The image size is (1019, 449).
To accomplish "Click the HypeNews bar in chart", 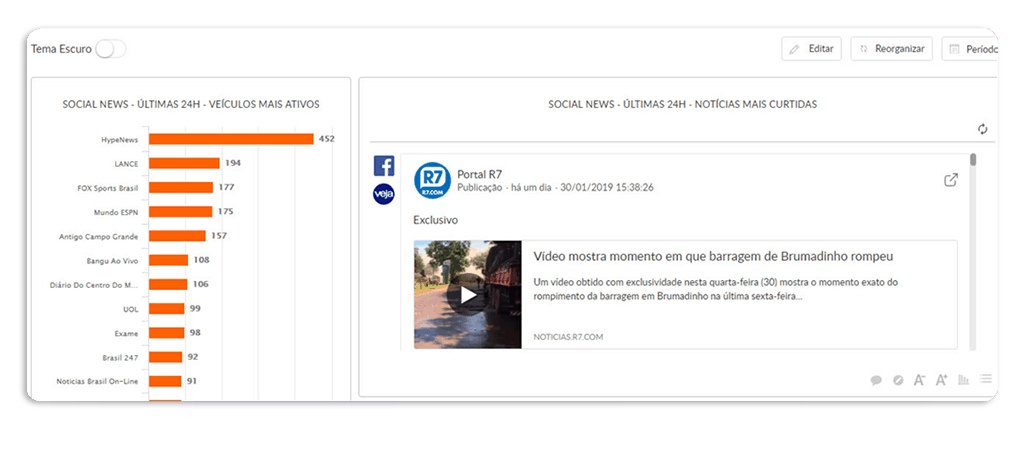I will click(x=231, y=139).
